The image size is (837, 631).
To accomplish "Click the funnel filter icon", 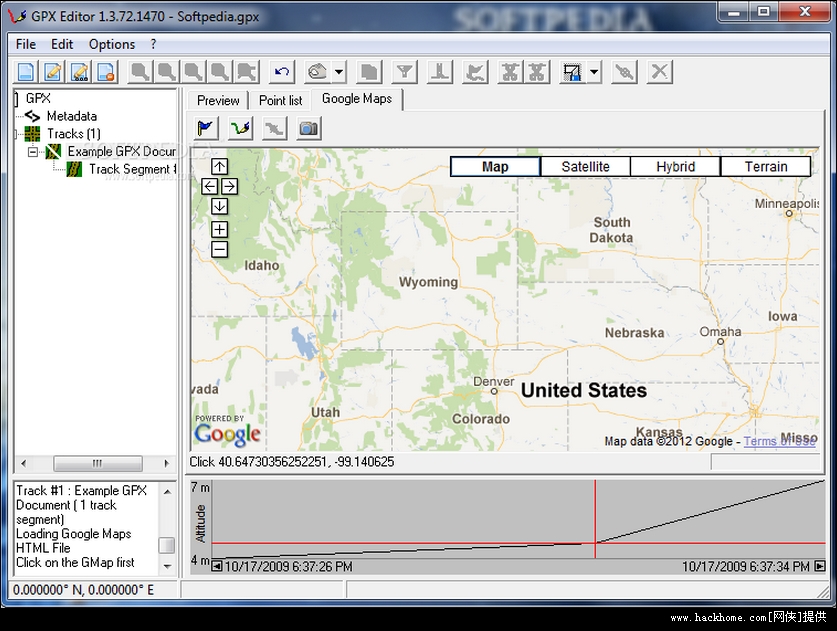I will point(405,72).
